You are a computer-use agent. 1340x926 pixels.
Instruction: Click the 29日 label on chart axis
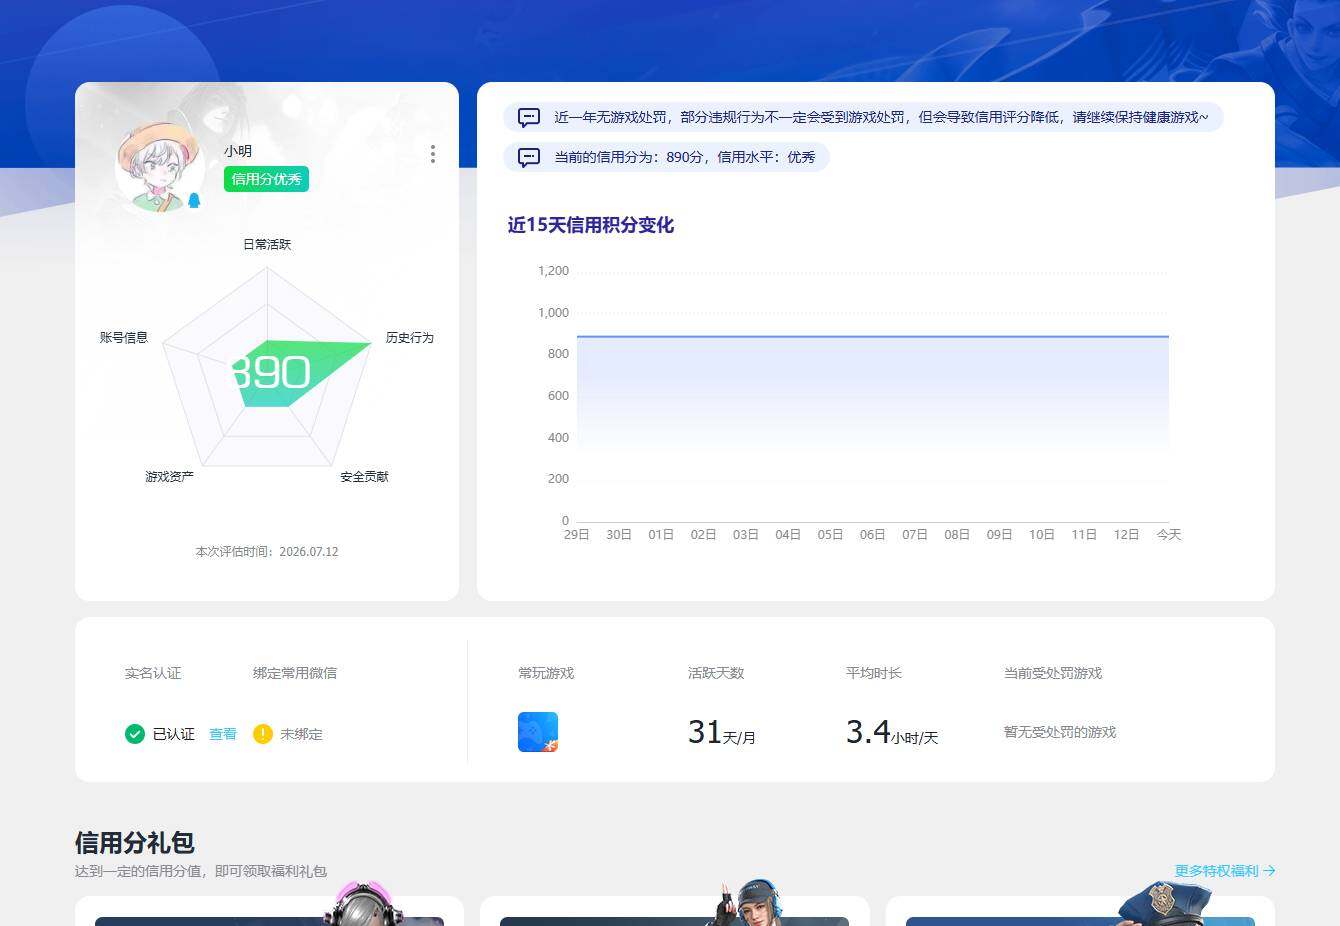tap(577, 535)
